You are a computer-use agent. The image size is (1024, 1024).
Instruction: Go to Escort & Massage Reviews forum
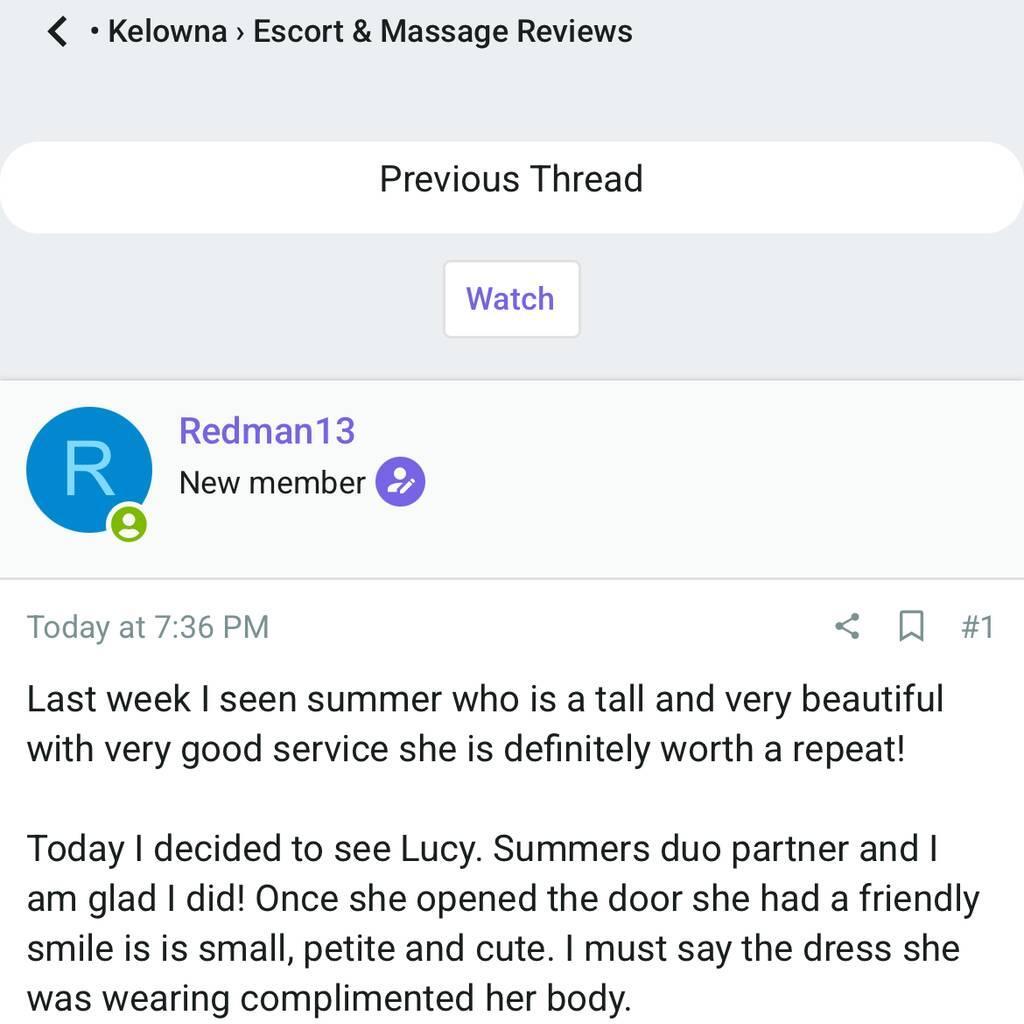point(442,32)
